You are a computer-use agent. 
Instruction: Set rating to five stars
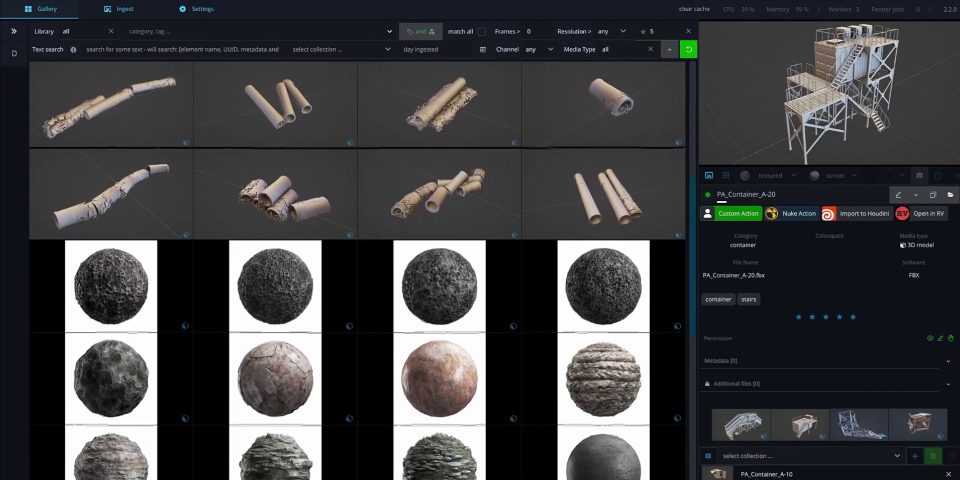853,316
